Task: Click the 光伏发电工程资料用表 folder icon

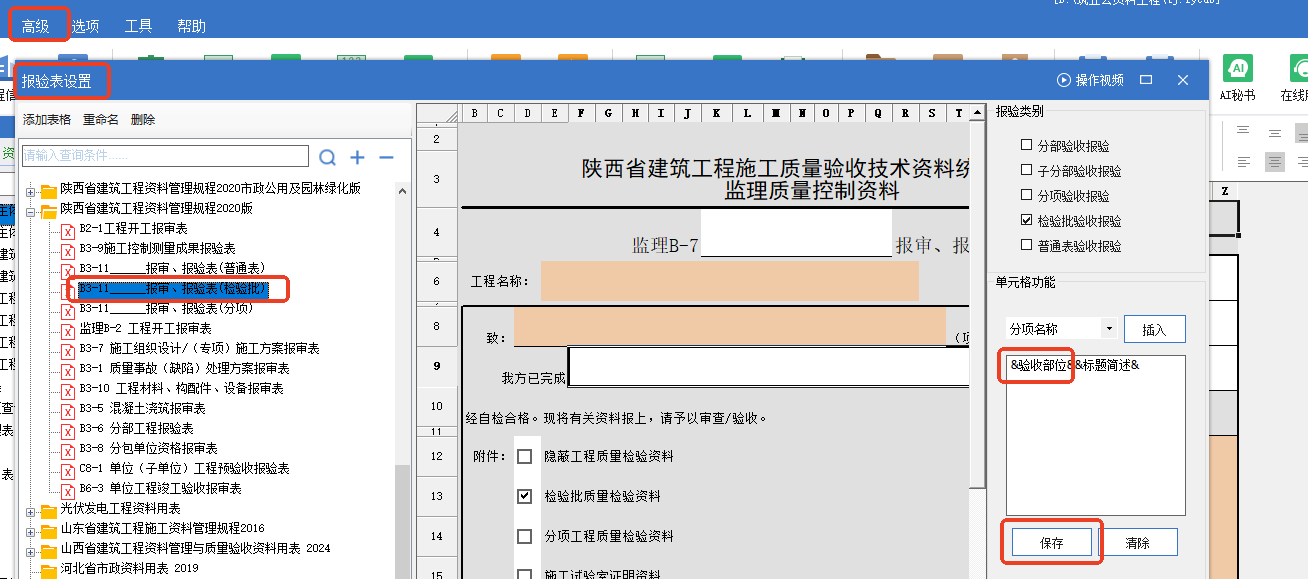Action: point(48,509)
